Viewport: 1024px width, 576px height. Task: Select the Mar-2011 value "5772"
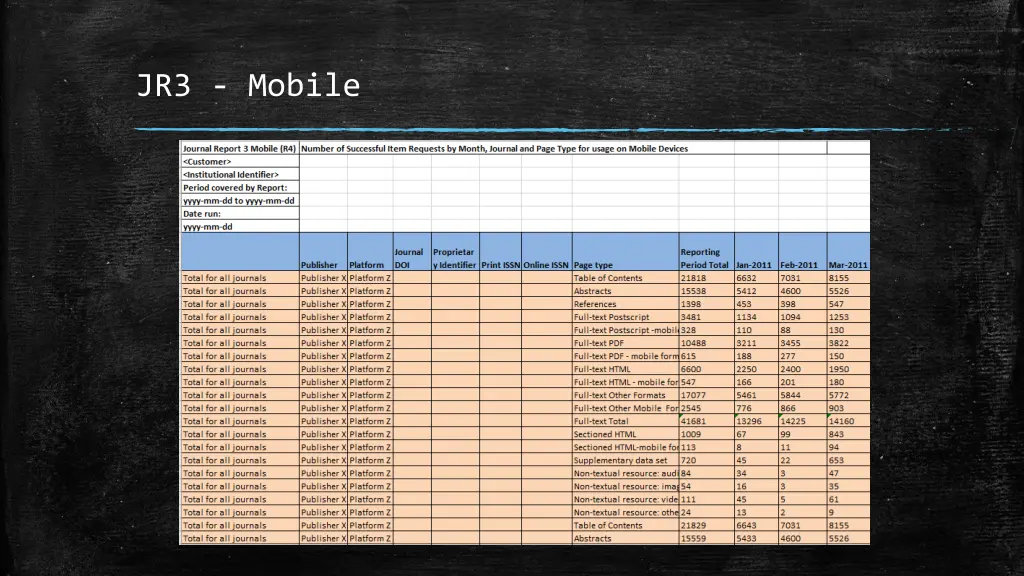(x=848, y=395)
